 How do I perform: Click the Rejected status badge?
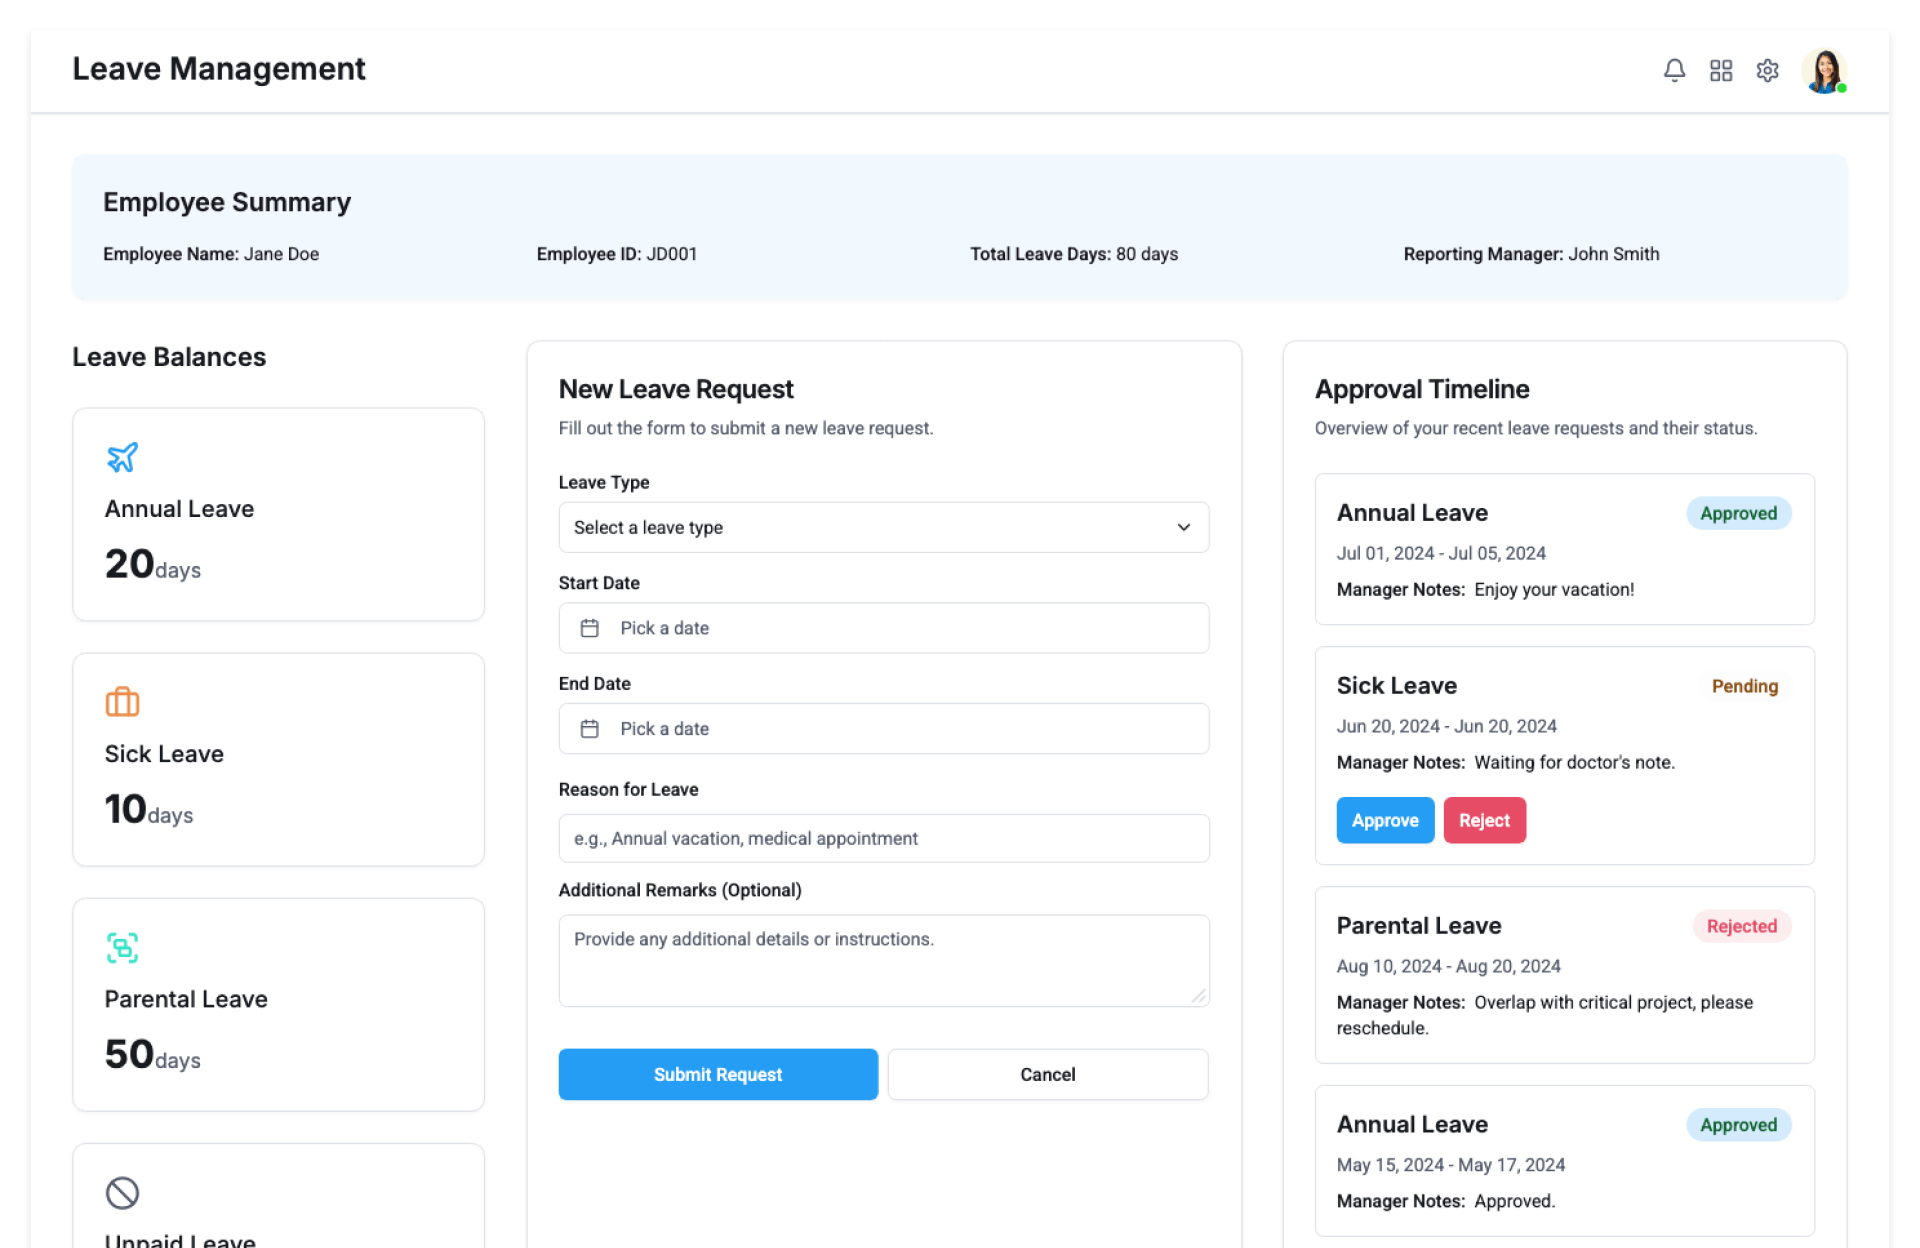click(x=1741, y=926)
